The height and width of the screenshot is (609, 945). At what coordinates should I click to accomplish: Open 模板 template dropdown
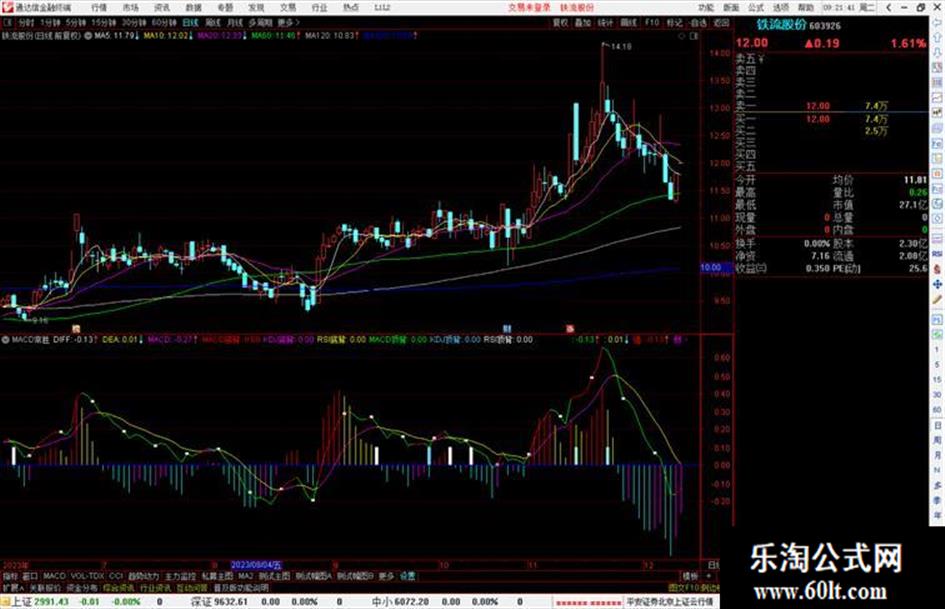click(689, 576)
